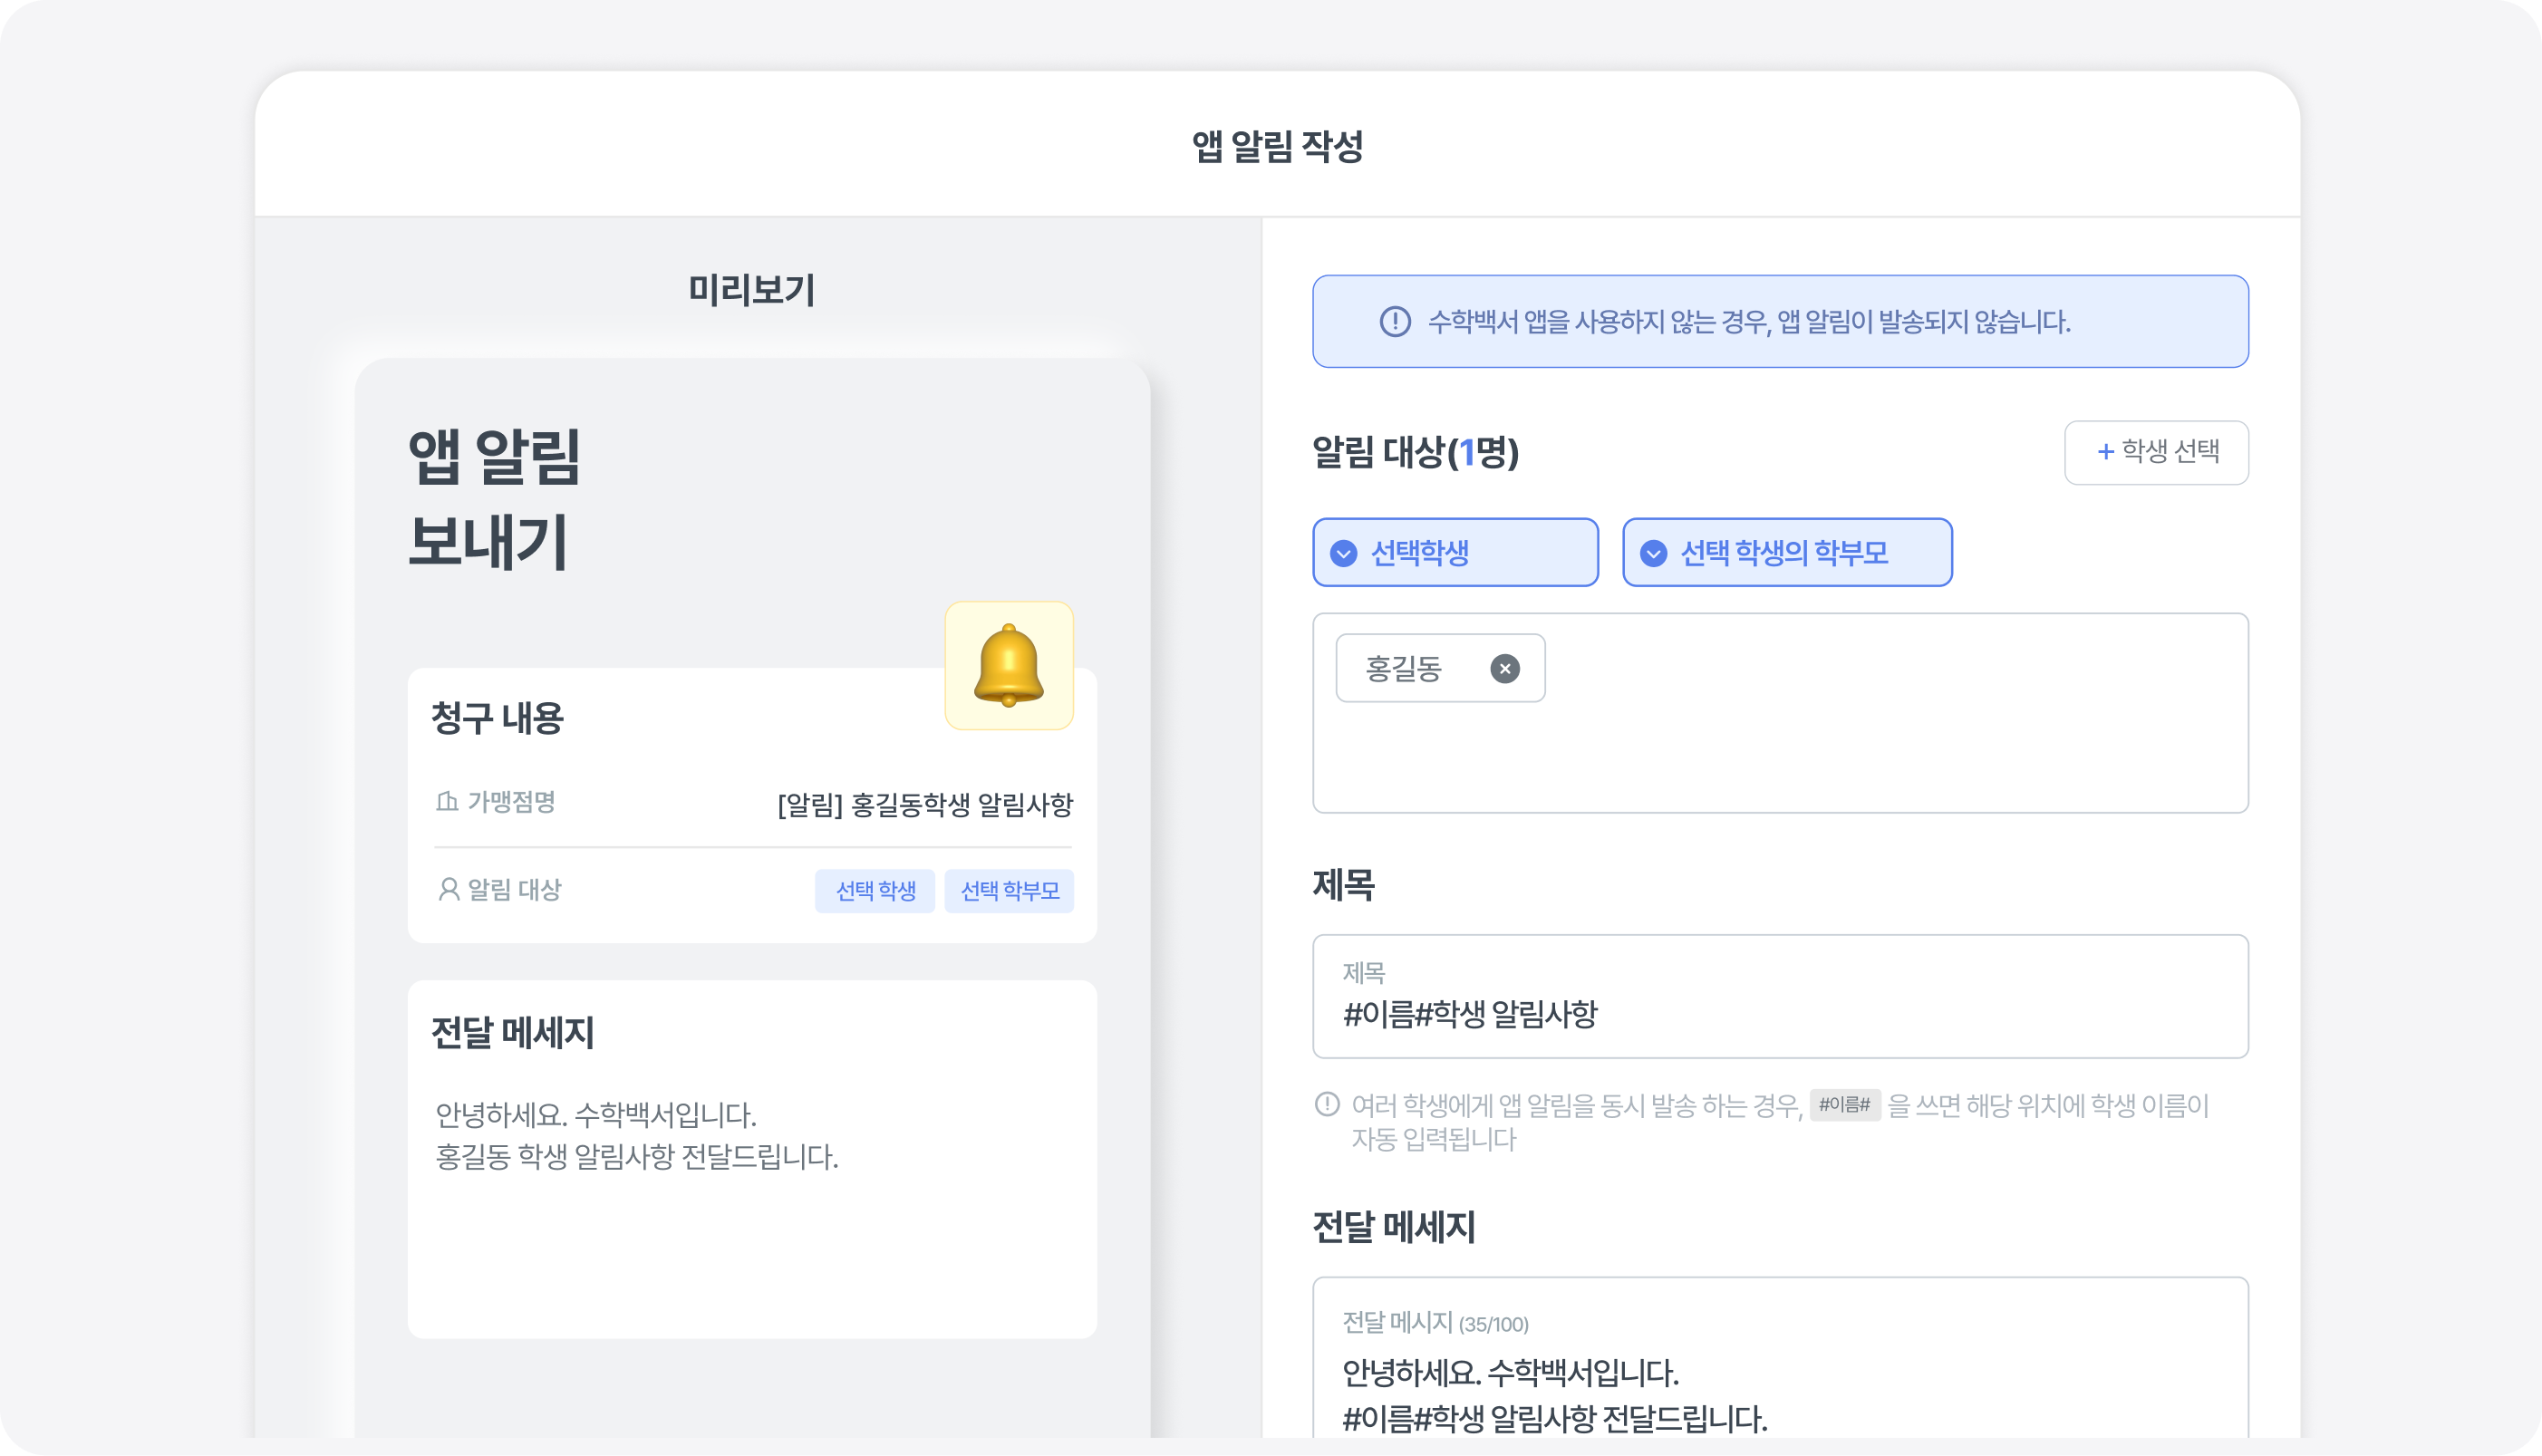This screenshot has height=1456, width=2542.
Task: Click check icon in 선택 학생의 학부모 chip
Action: tap(1653, 553)
